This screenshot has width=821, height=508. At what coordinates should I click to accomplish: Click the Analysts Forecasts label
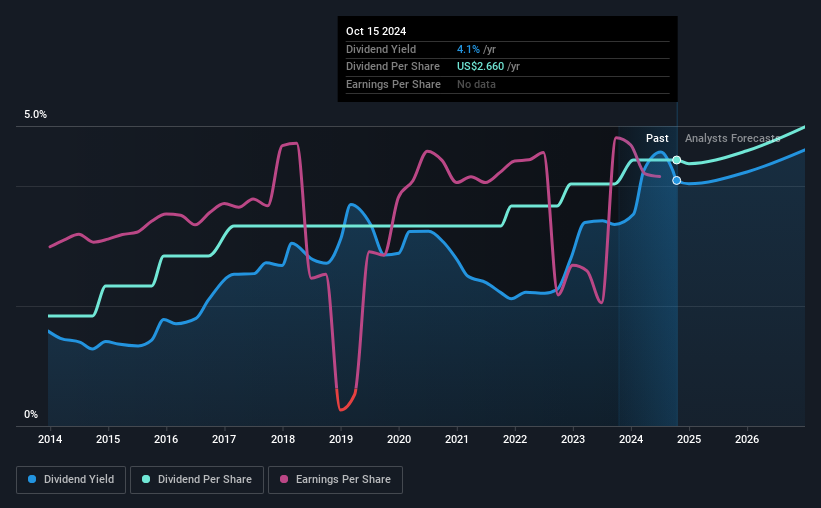pos(733,138)
